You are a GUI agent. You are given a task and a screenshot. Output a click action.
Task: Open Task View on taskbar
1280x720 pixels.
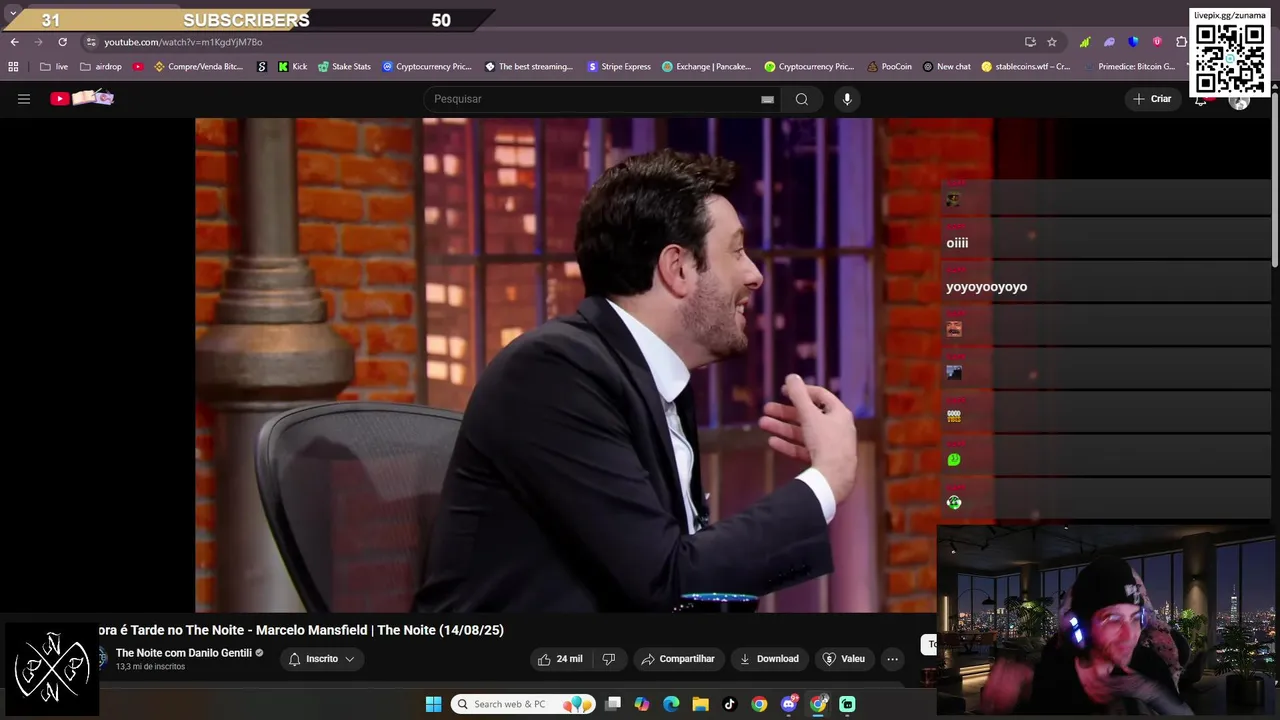[x=613, y=704]
